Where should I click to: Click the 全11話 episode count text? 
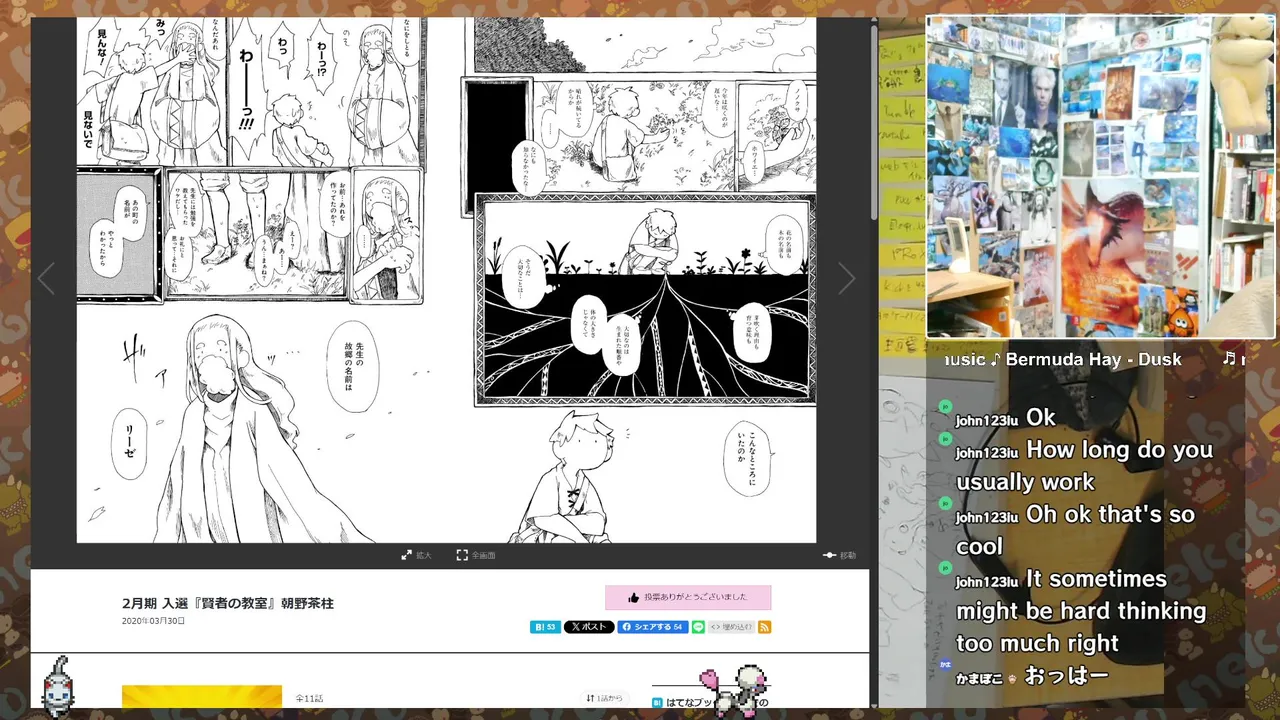point(309,698)
